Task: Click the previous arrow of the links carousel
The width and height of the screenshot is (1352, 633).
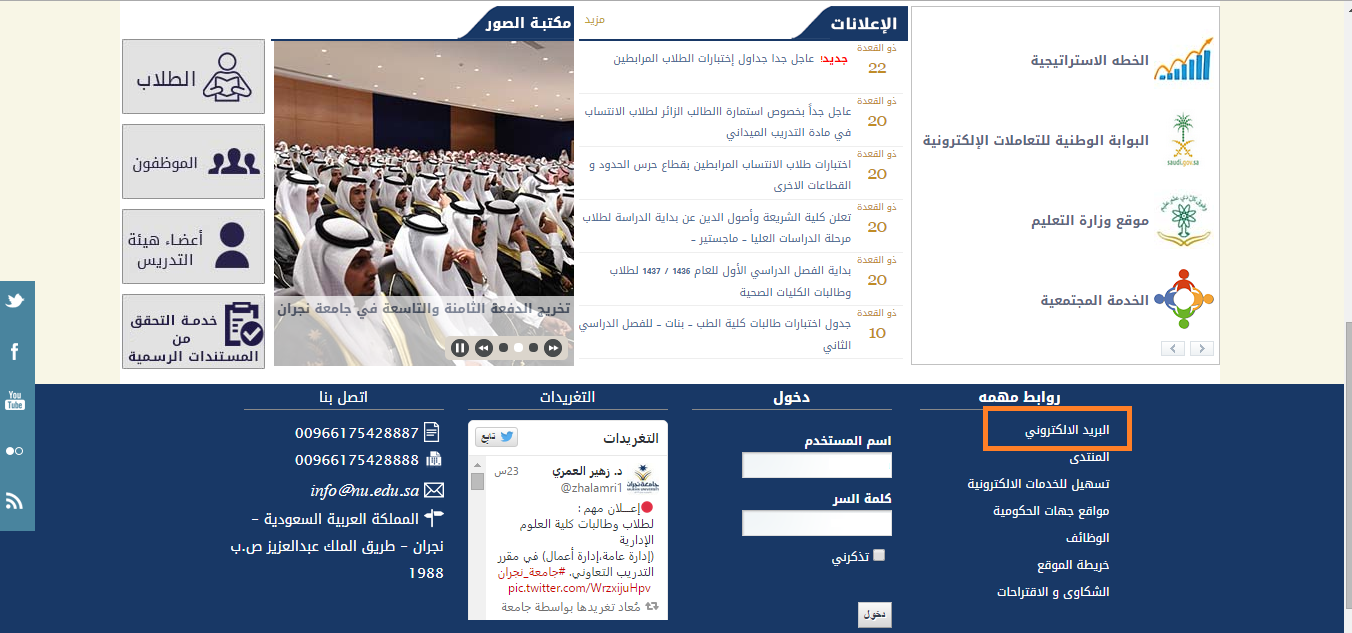Action: coord(1174,348)
